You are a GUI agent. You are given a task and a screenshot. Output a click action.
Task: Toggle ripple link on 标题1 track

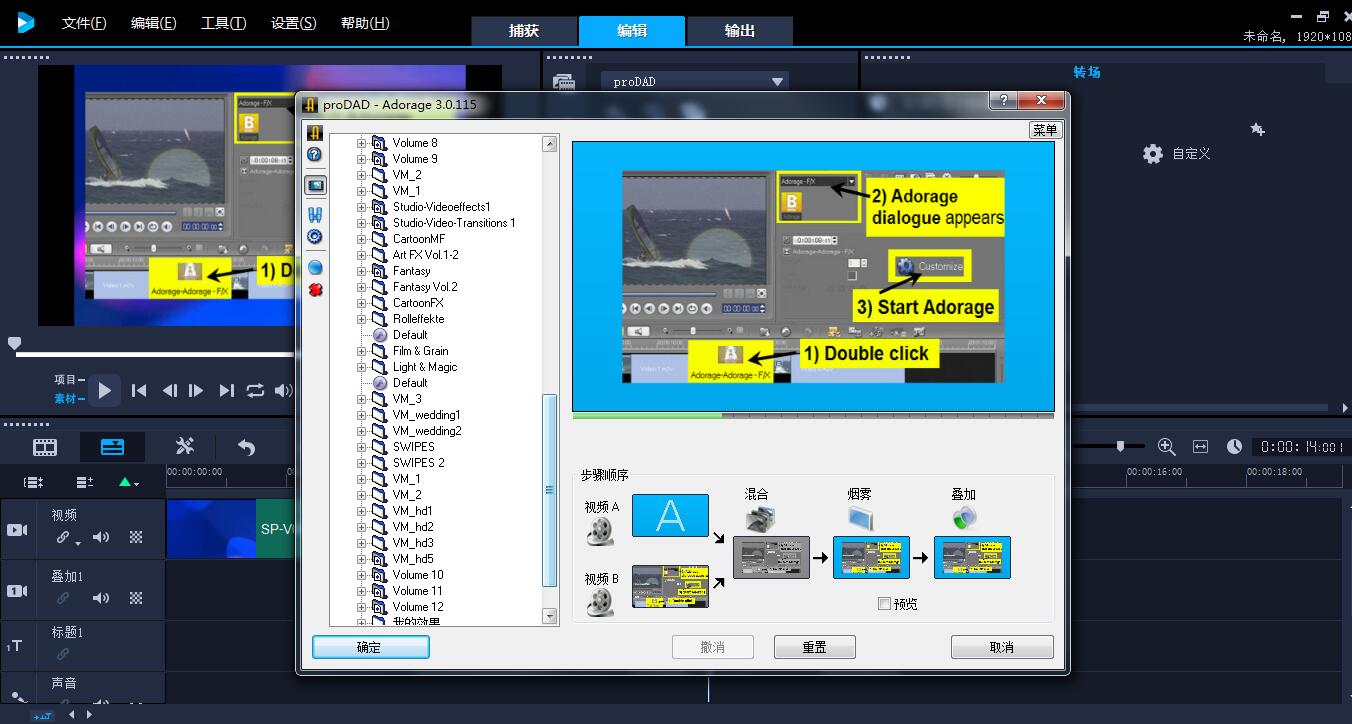pos(63,654)
